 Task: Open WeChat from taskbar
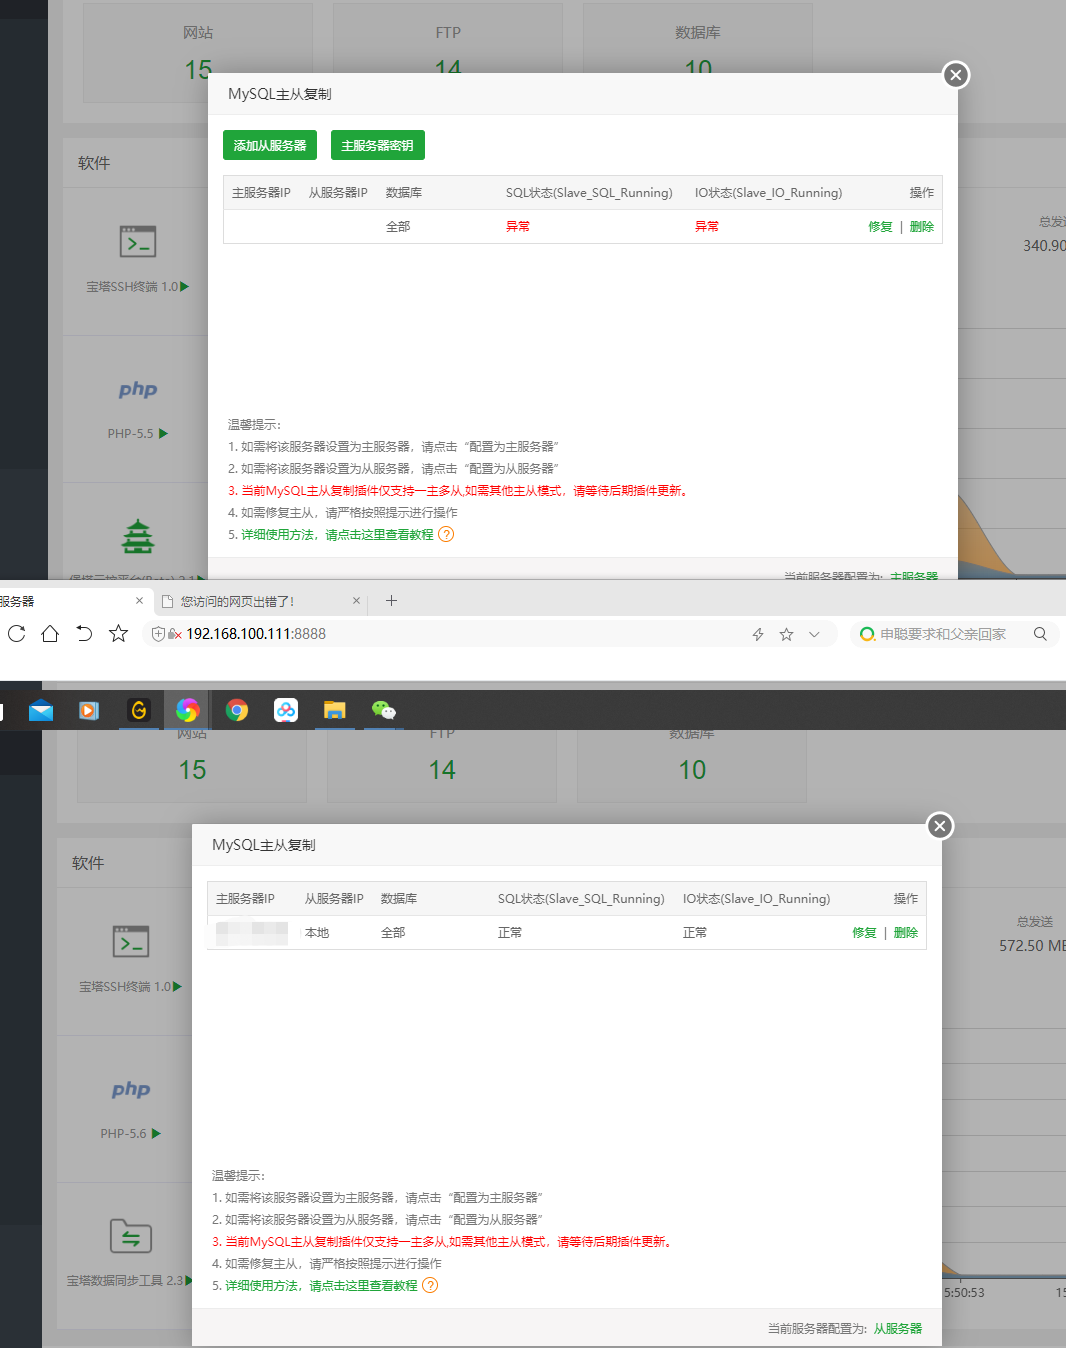384,710
